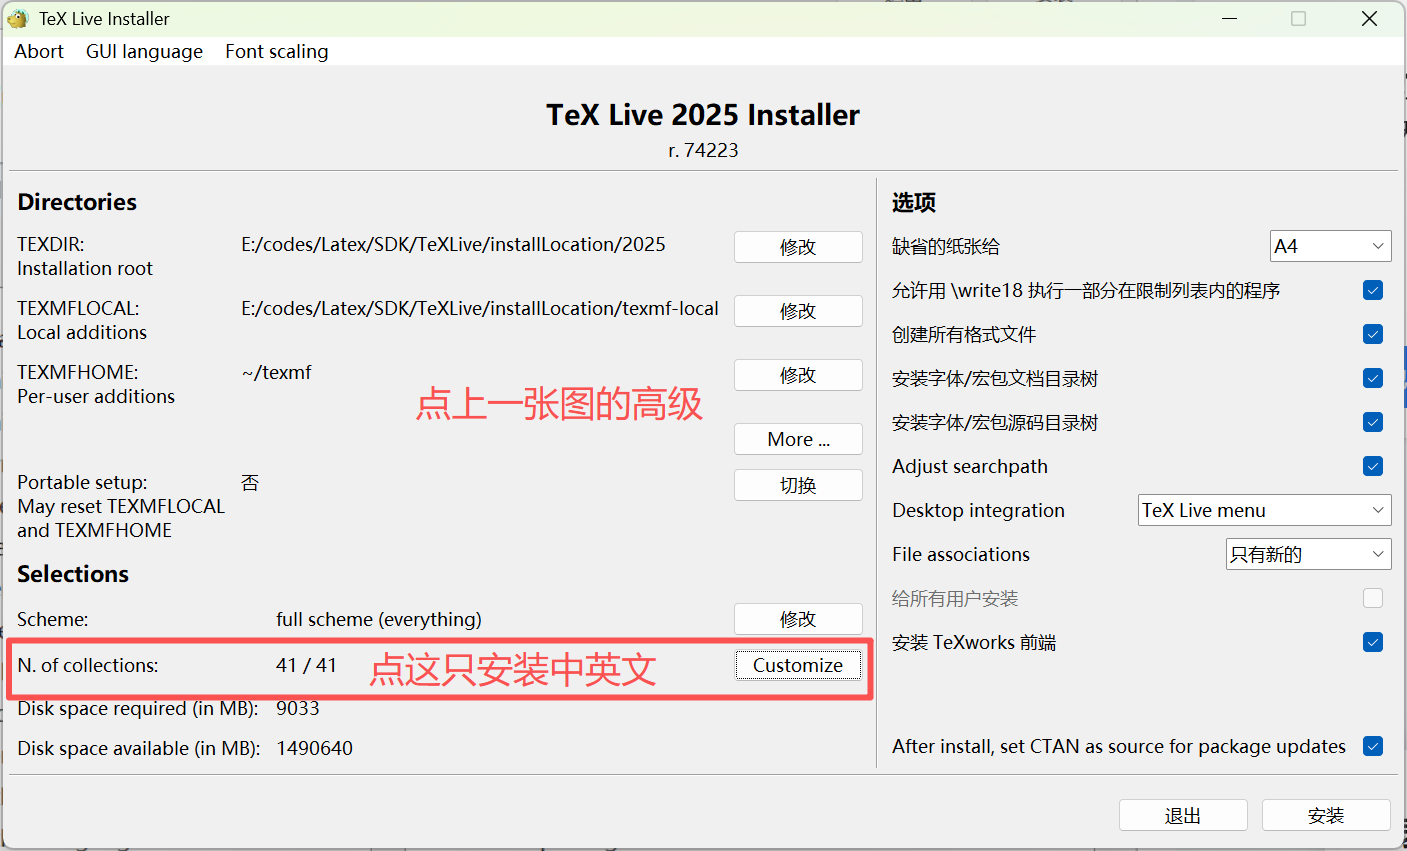Click the TeX Live Installer title bar icon
The image size is (1407, 851).
click(18, 19)
